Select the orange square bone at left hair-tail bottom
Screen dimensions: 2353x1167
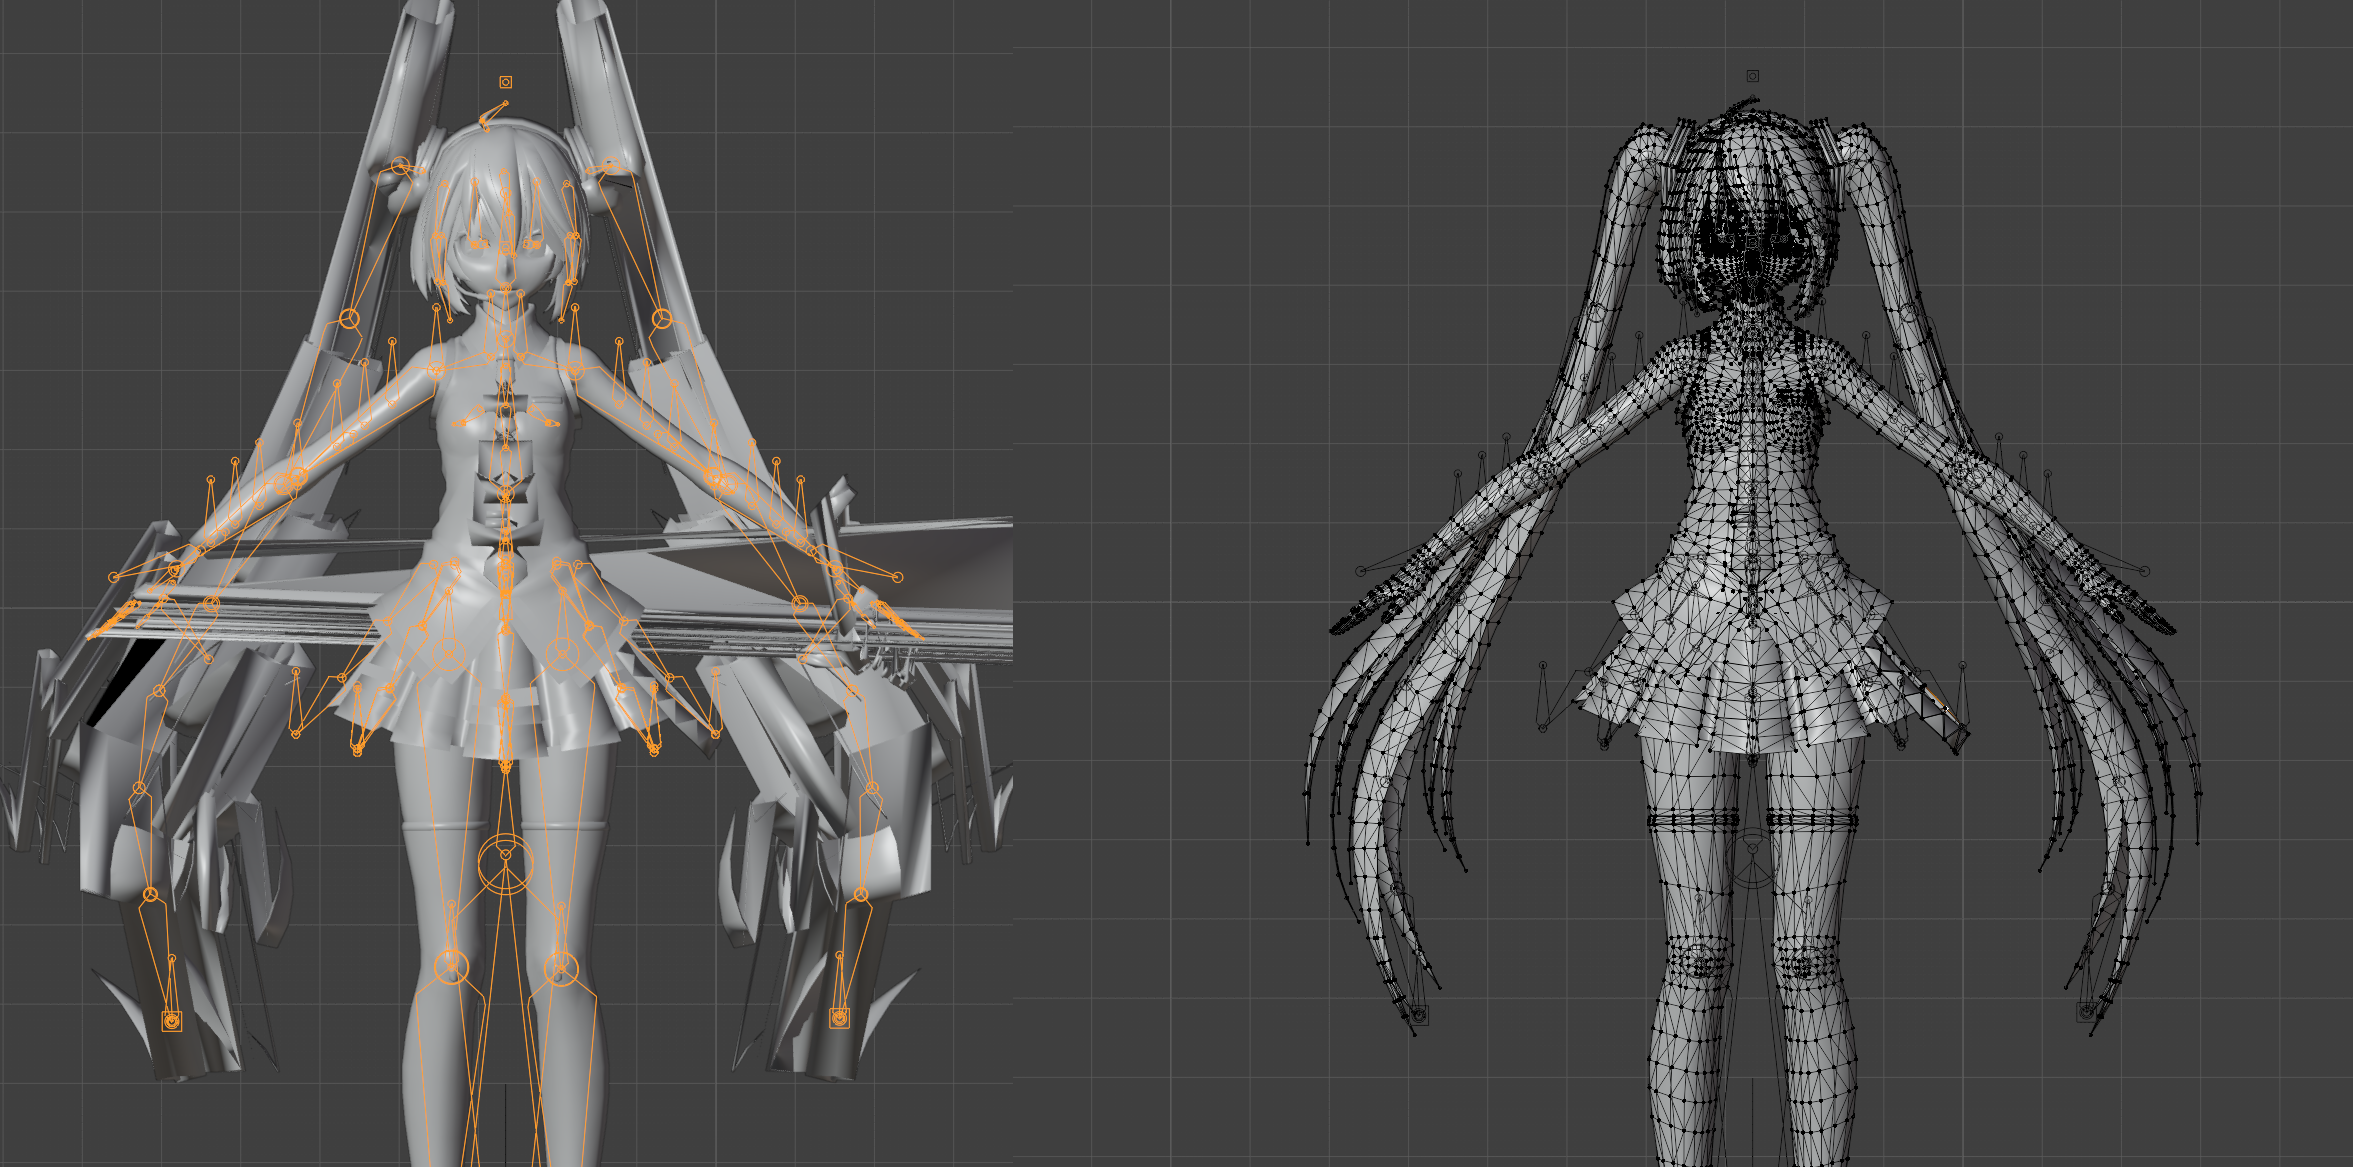click(172, 1020)
